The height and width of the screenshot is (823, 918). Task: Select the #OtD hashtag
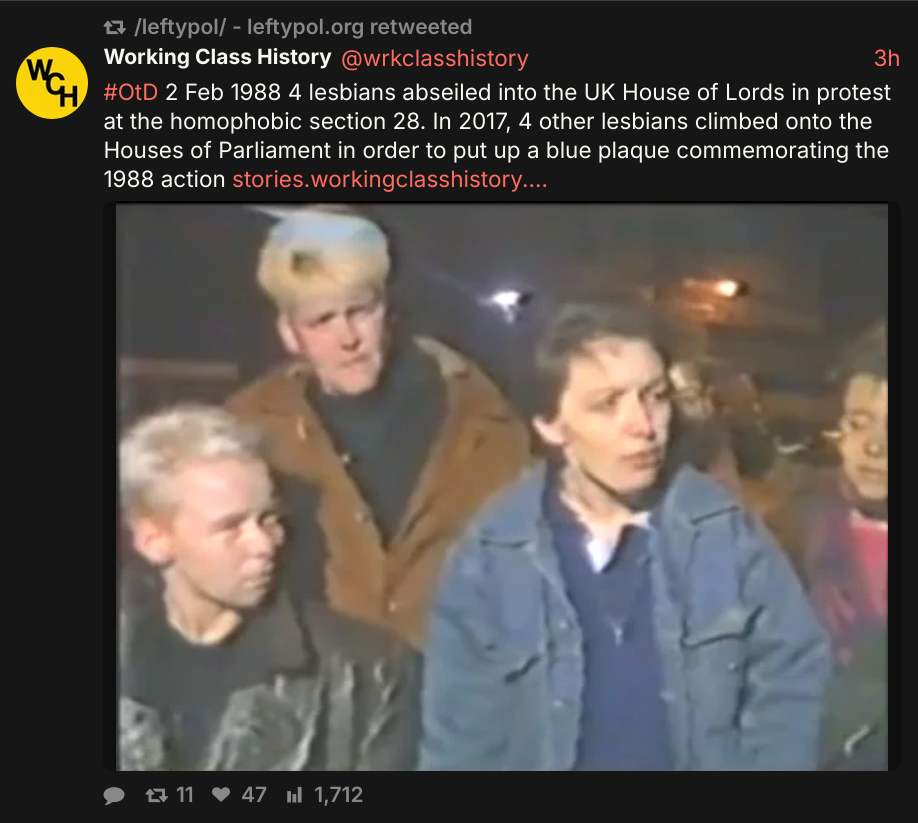tap(131, 92)
